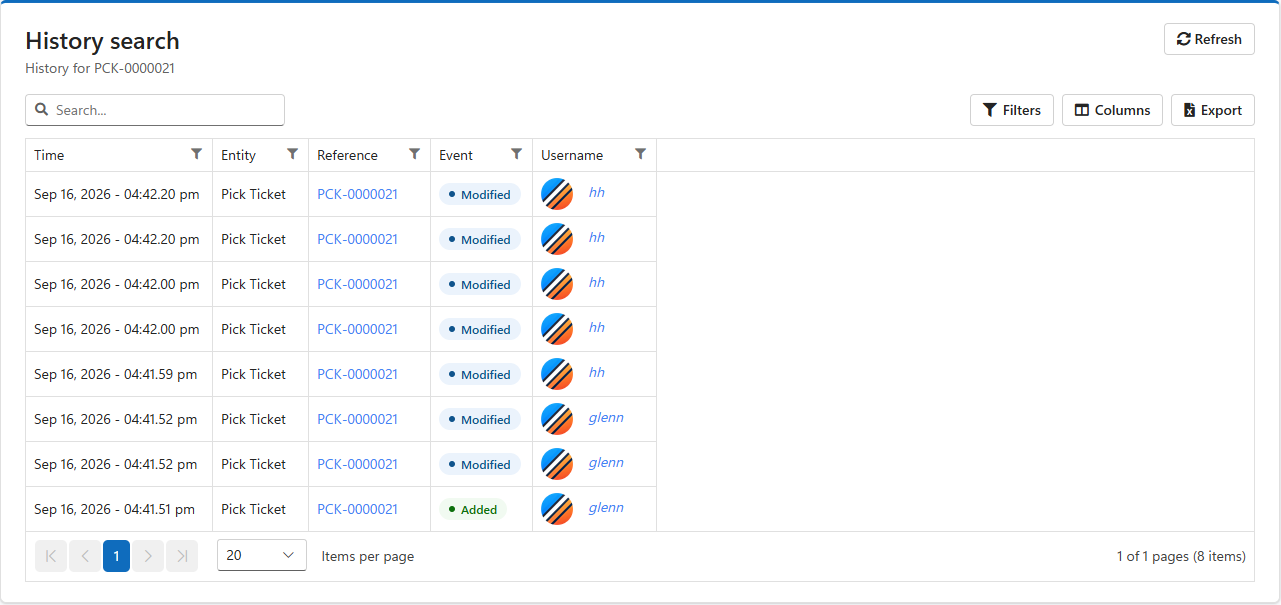Viewport: 1281px width, 605px height.
Task: Go to the previous page
Action: pos(84,556)
